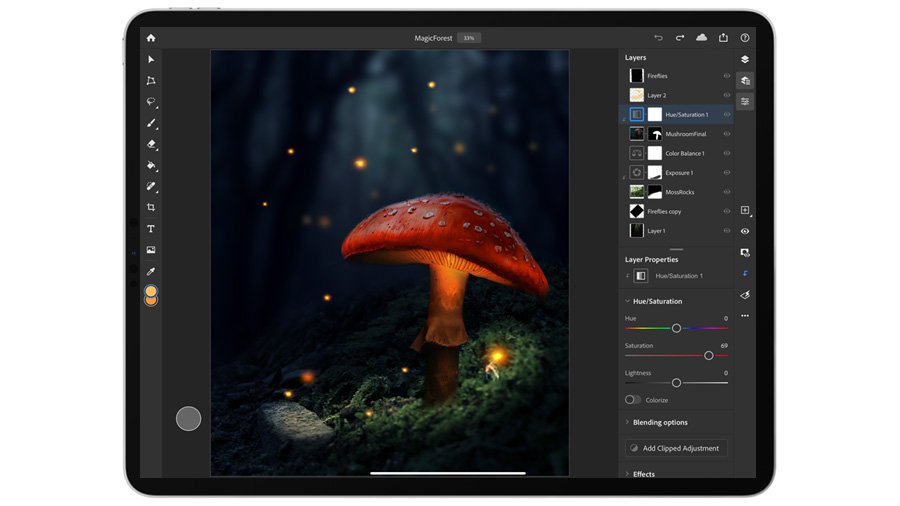Click Add Clipped Adjustment button

point(676,448)
